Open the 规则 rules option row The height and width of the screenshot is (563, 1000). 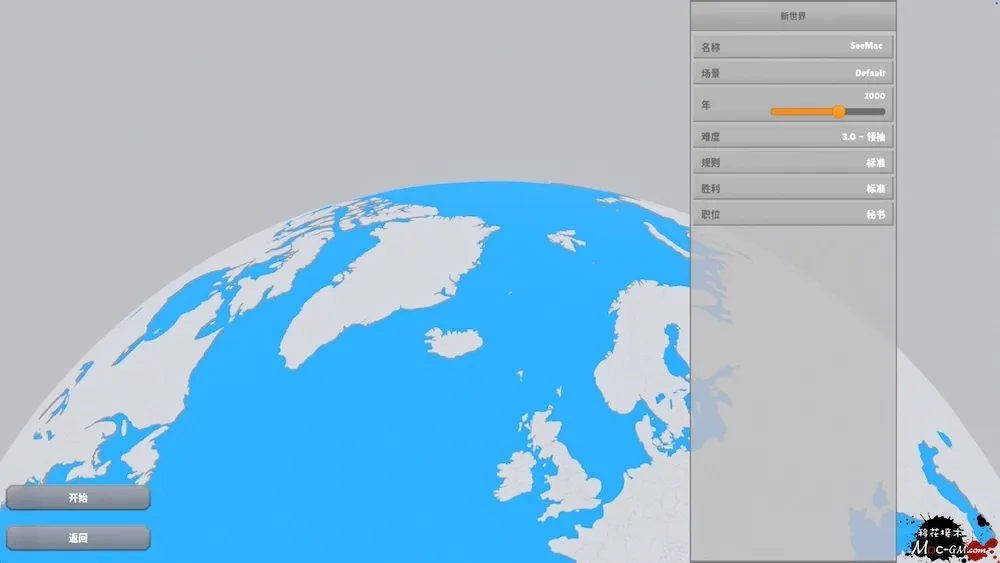pos(793,163)
